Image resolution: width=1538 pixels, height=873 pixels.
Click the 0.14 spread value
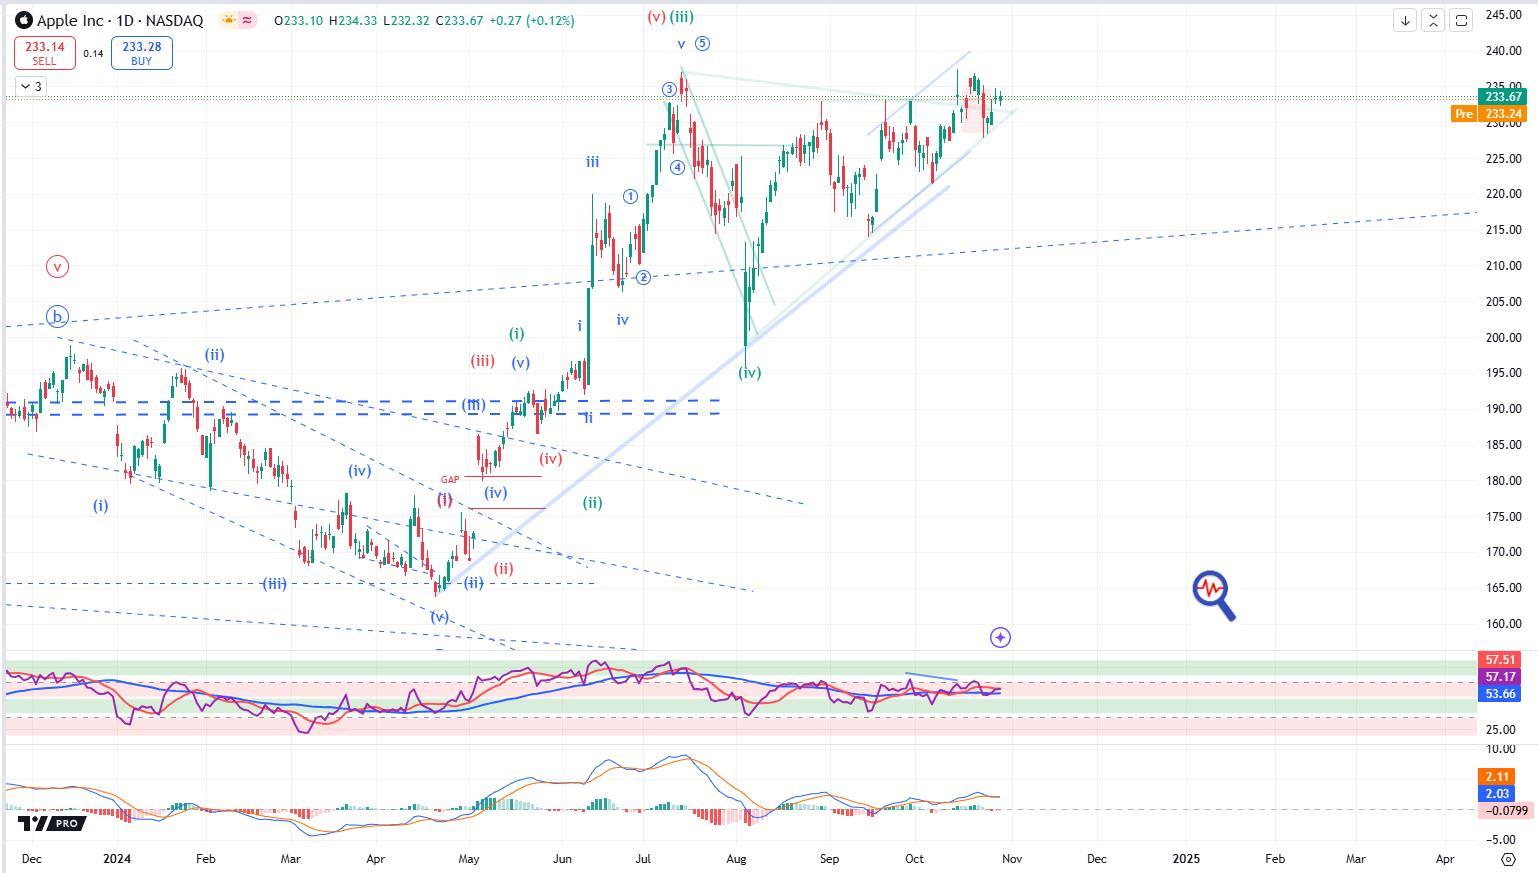coord(93,54)
